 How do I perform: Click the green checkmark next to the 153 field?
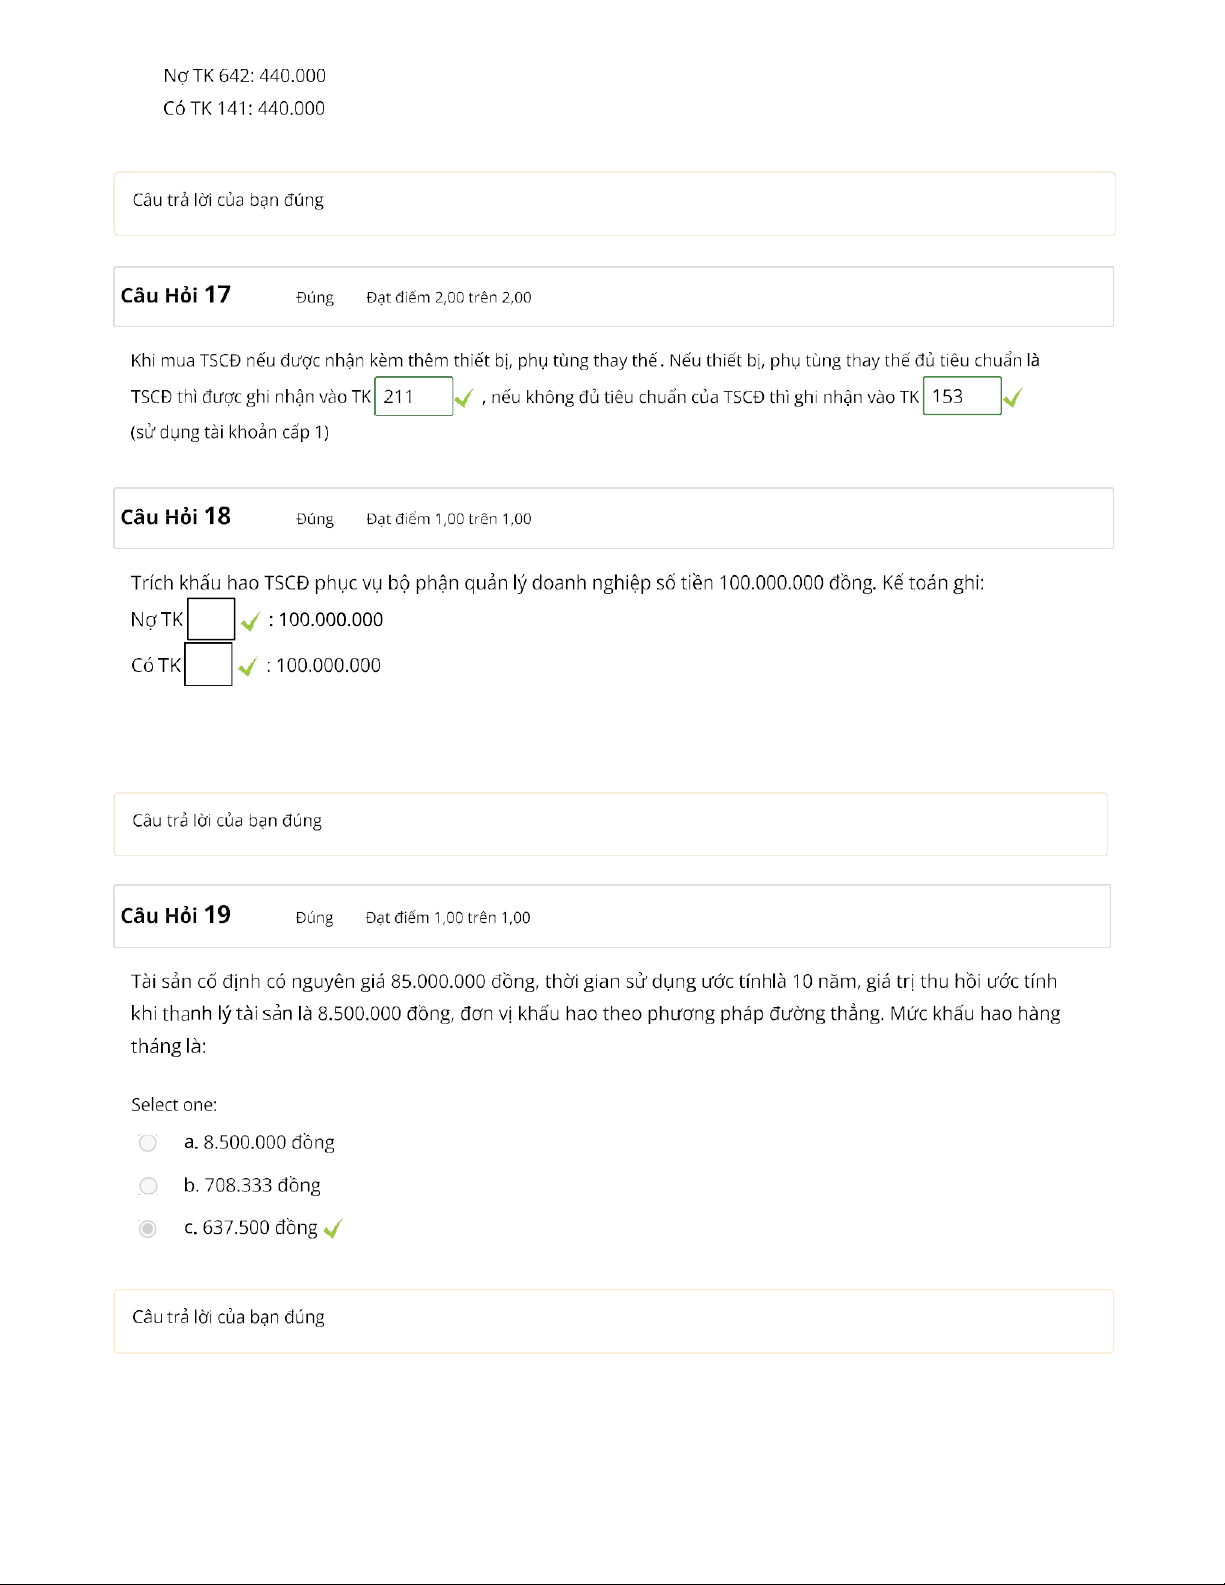point(1012,398)
